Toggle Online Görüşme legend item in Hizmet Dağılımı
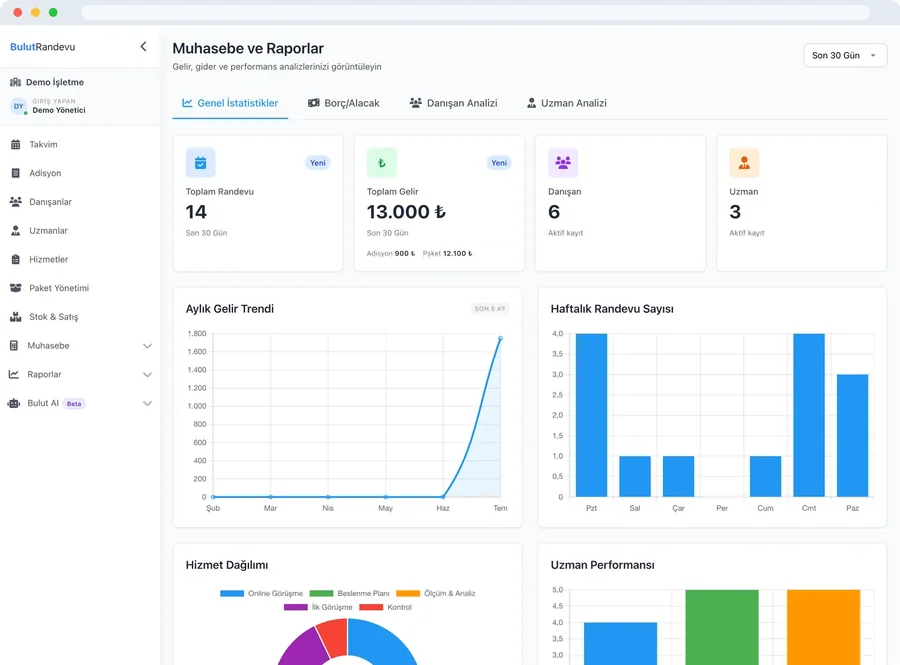The height and width of the screenshot is (665, 900). [x=261, y=593]
